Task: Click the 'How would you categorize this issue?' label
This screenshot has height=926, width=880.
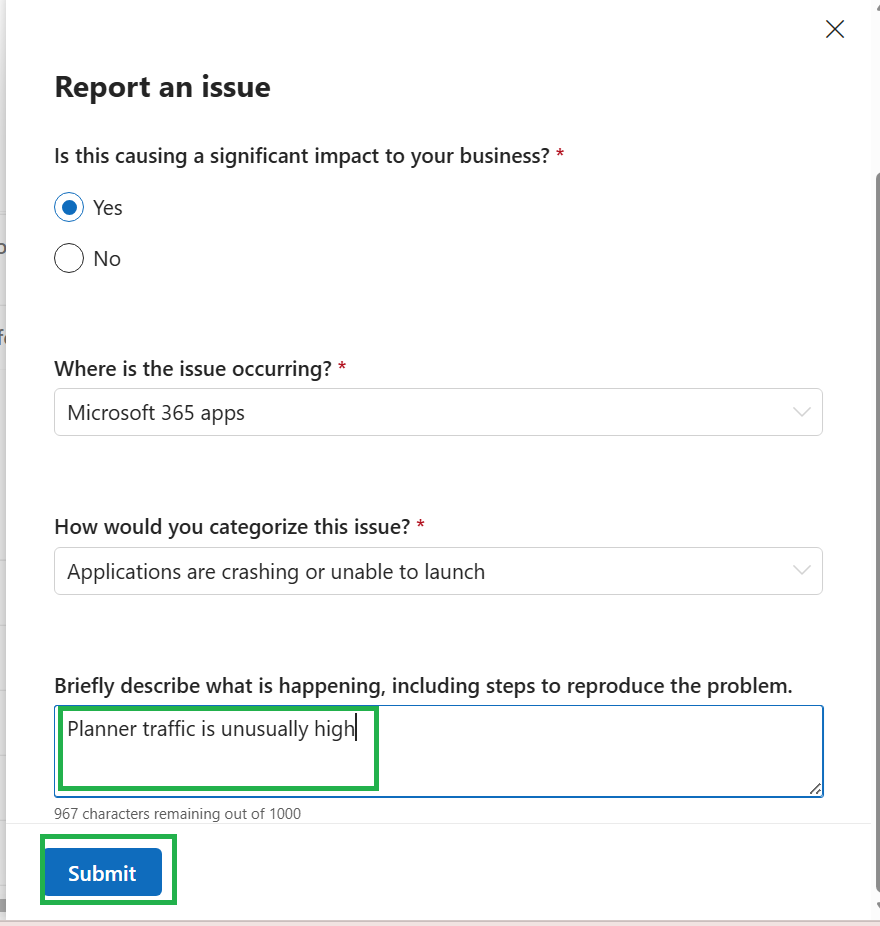Action: tap(232, 527)
